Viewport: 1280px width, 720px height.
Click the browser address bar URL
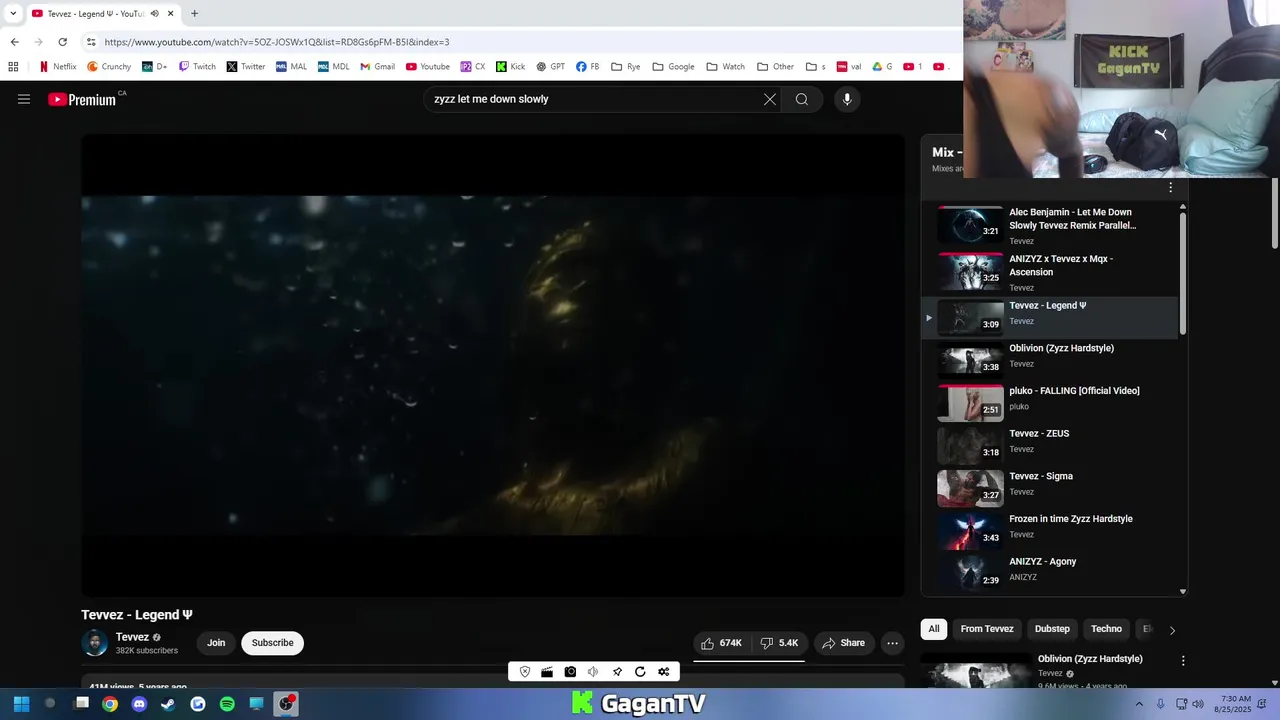click(277, 42)
